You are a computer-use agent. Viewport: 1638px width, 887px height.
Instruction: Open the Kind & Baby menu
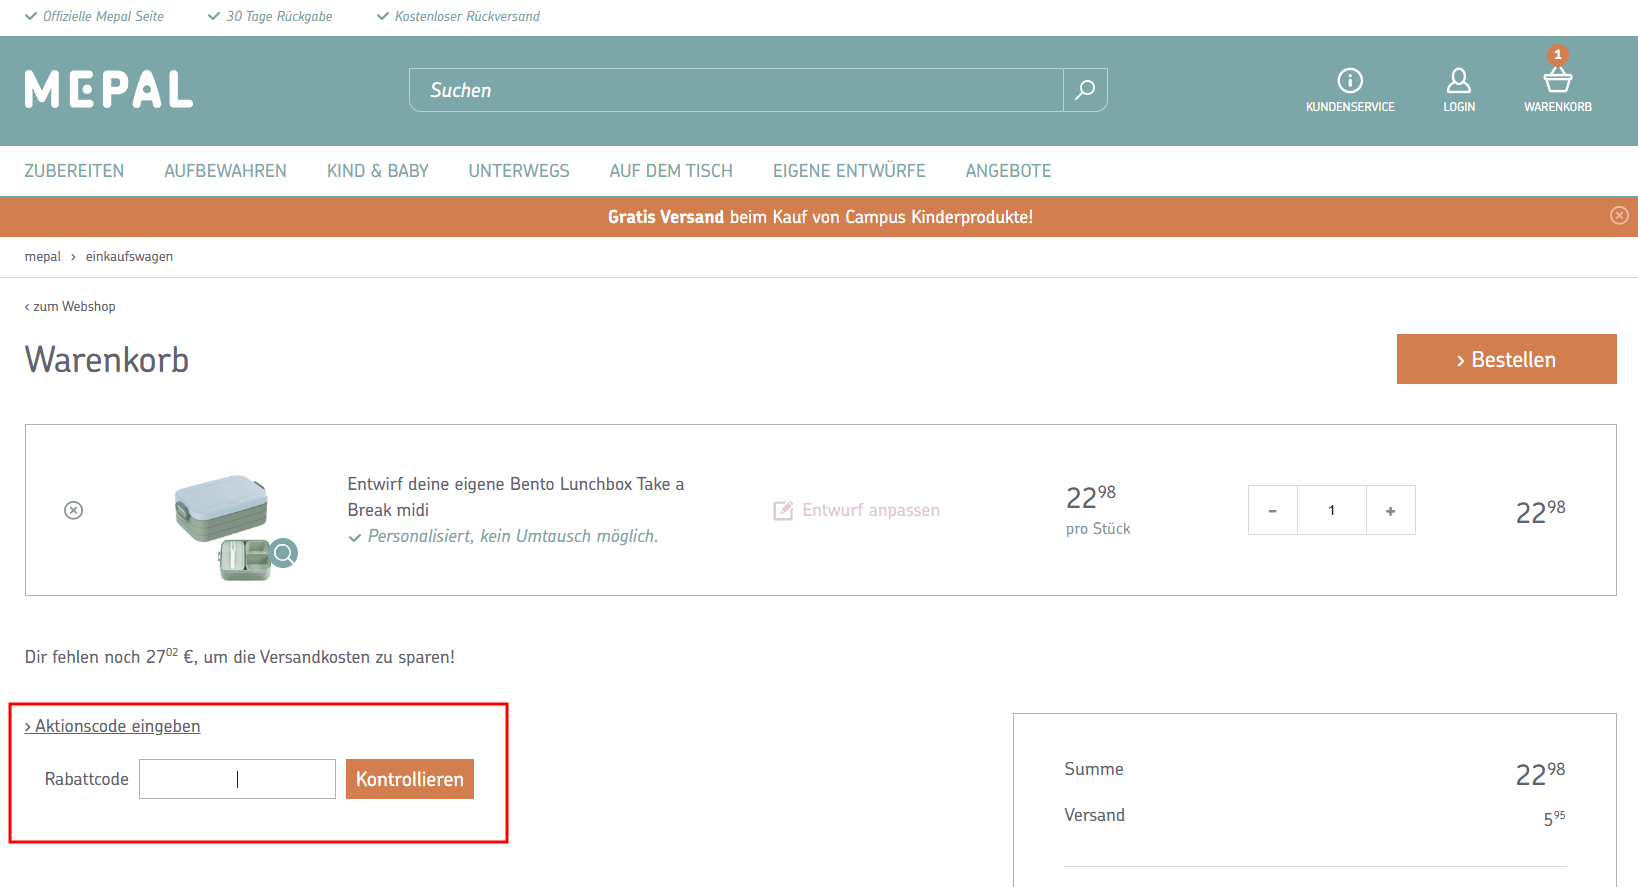(377, 171)
